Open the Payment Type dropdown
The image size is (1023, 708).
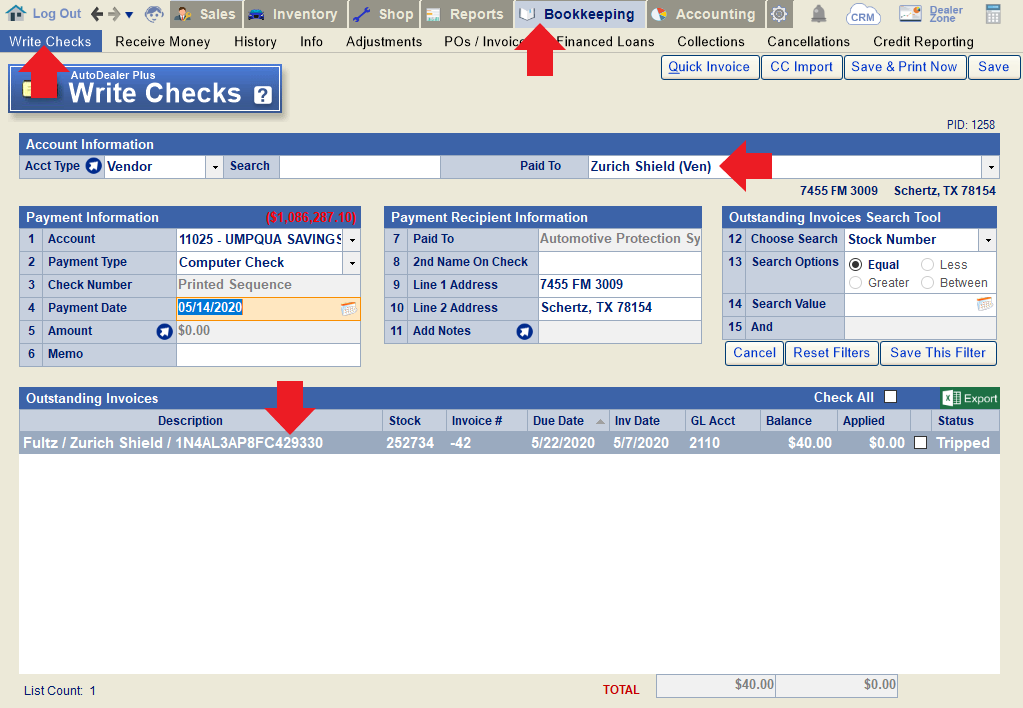click(x=352, y=263)
